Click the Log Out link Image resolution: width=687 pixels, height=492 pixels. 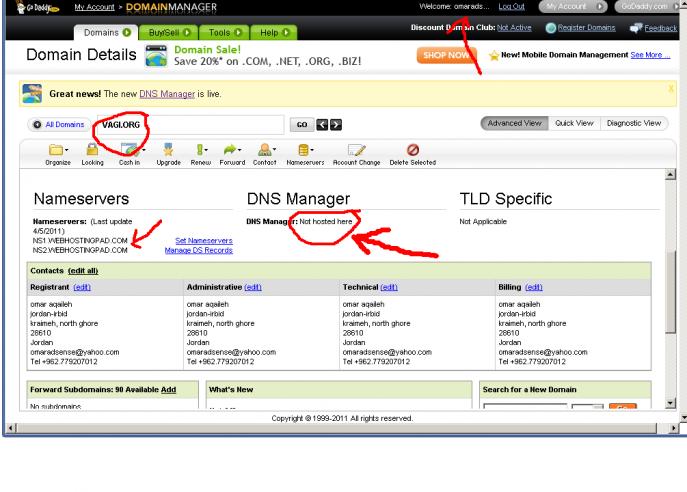pos(511,7)
